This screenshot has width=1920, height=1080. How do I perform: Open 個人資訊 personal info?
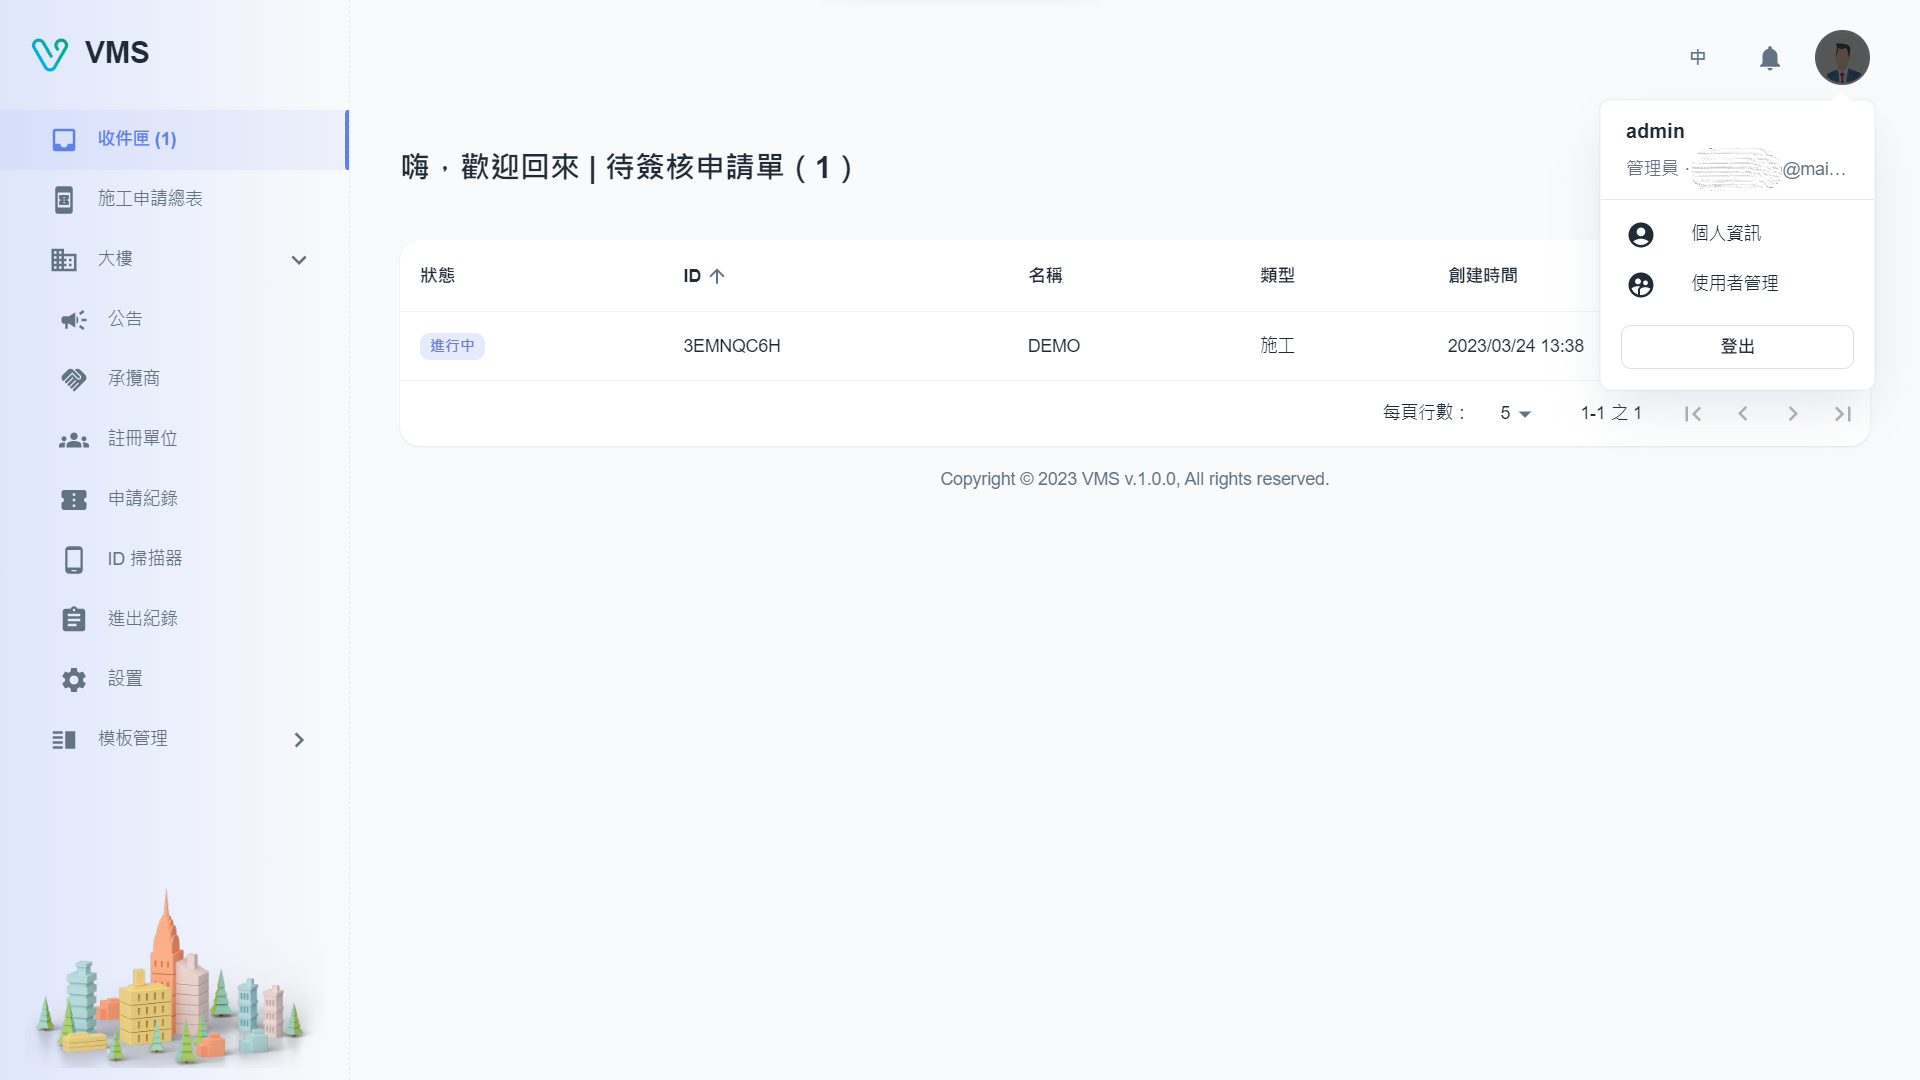(1725, 233)
